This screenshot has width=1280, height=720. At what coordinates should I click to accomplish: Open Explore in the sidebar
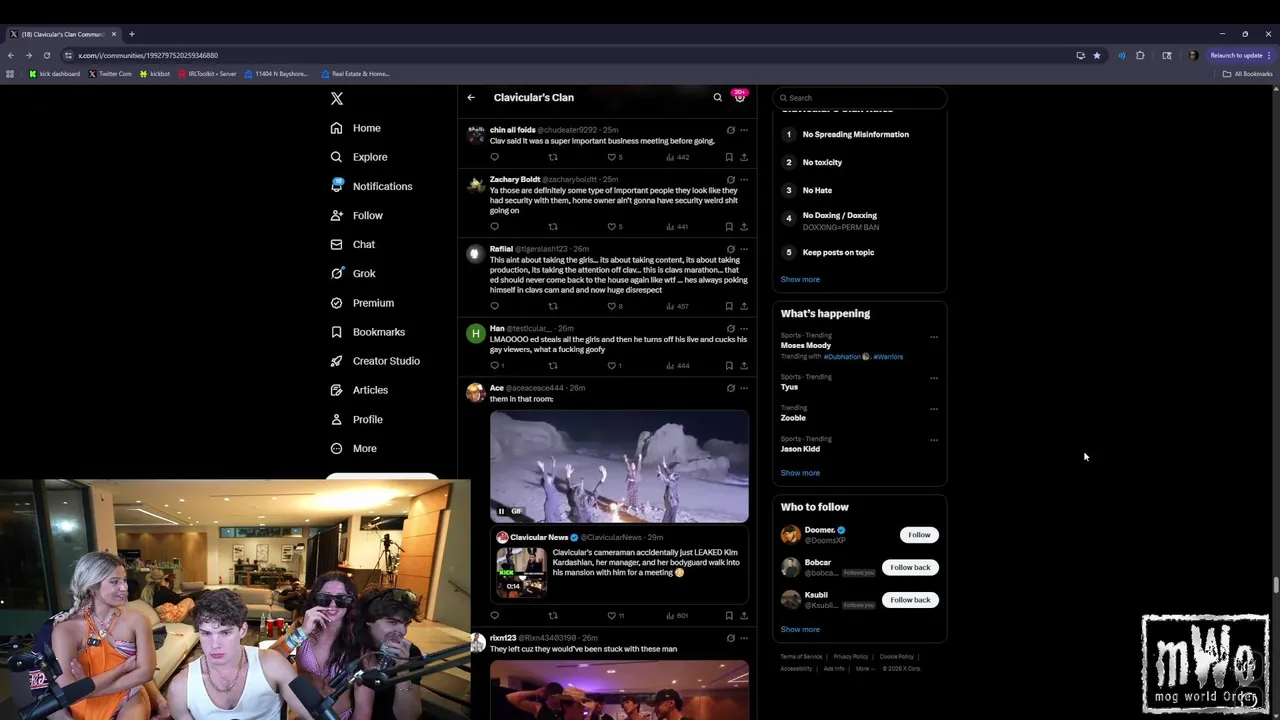tap(359, 157)
